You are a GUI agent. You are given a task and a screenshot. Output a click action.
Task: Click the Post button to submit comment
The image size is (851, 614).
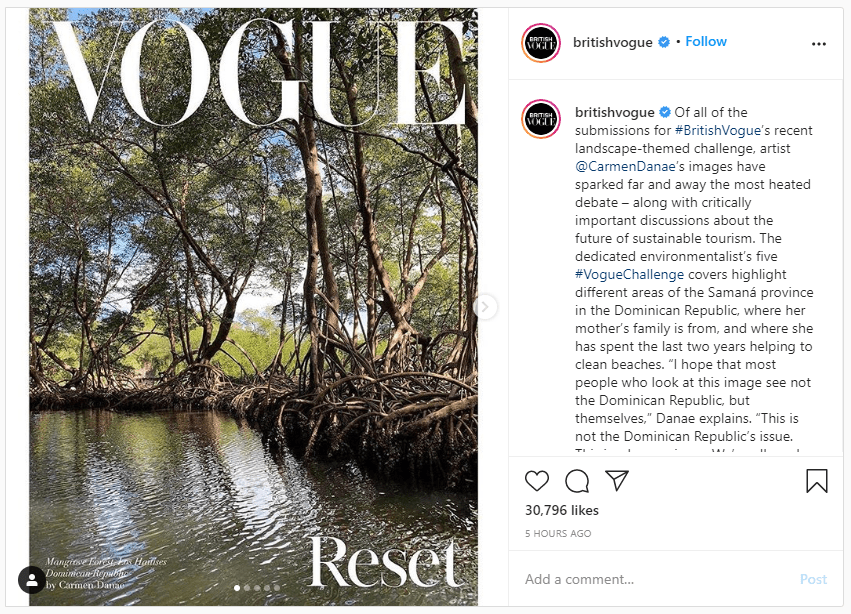813,578
